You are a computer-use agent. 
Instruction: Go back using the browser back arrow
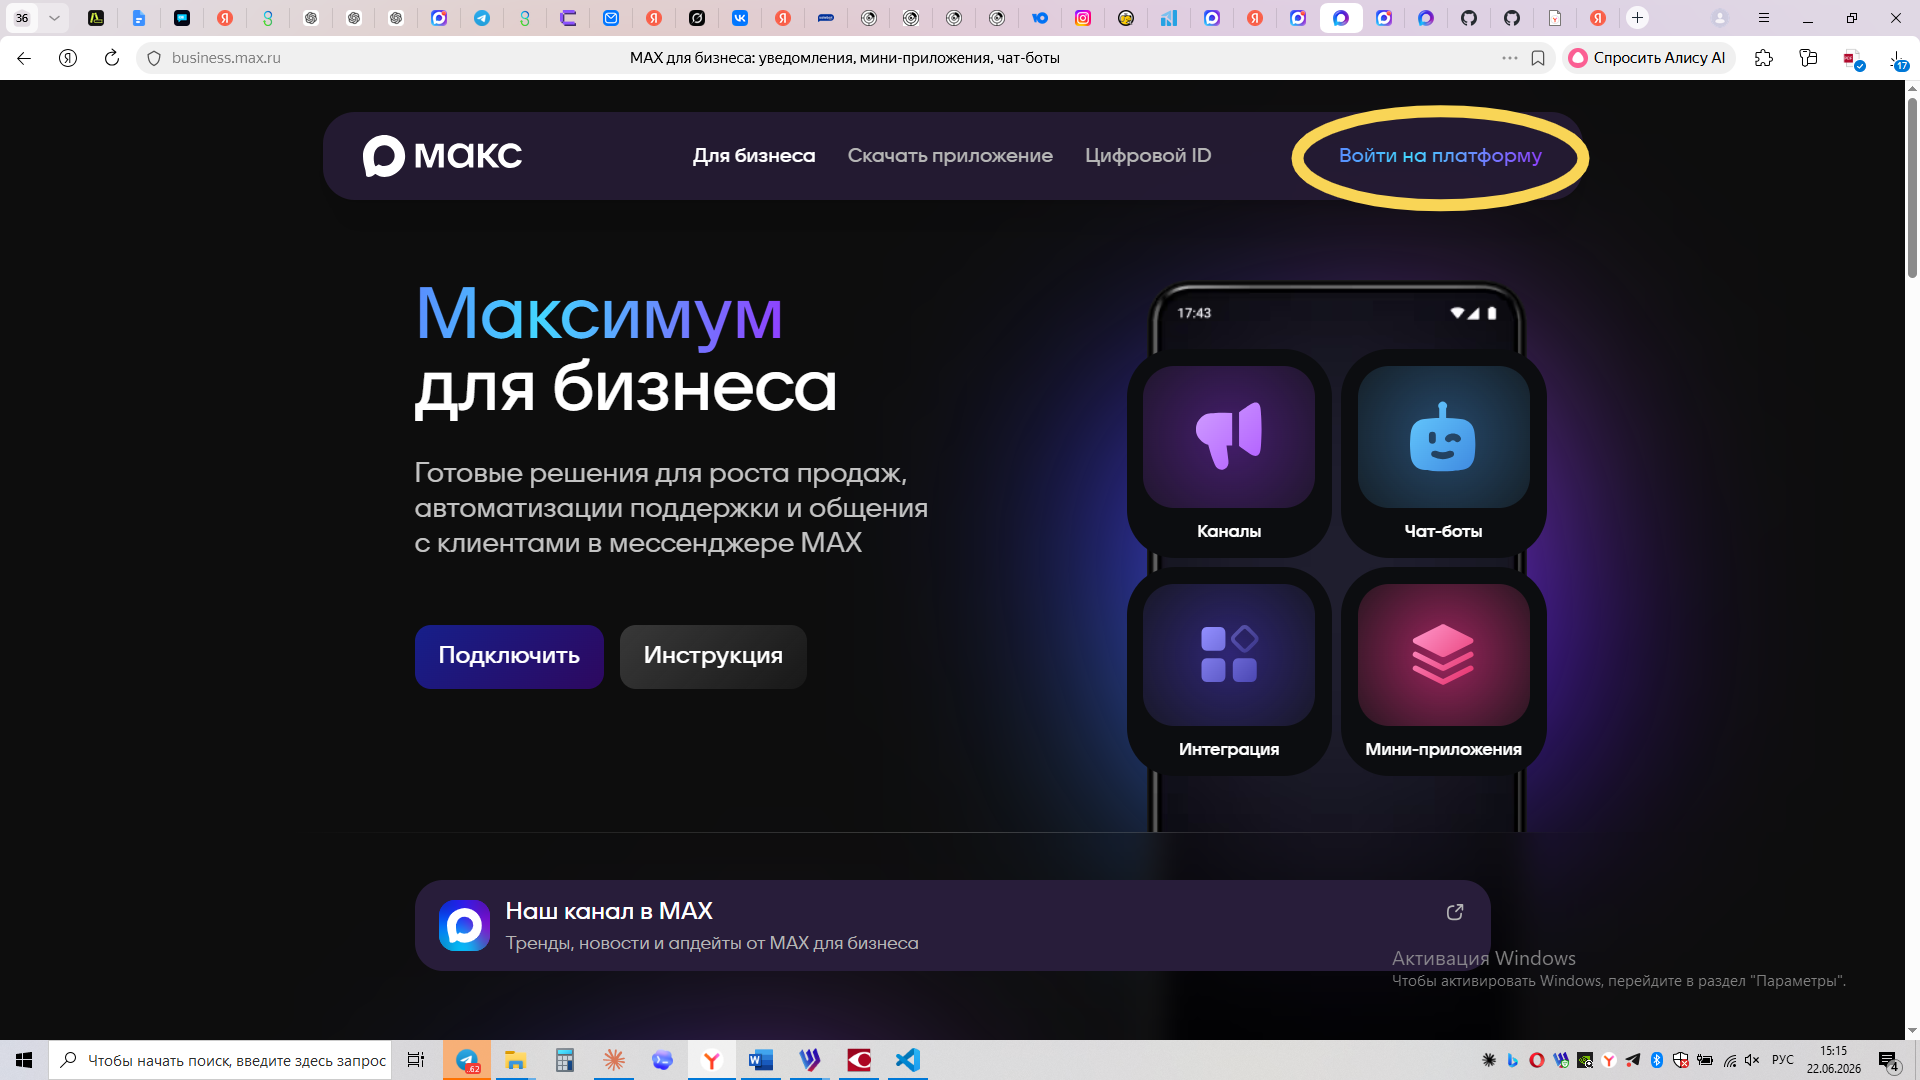pyautogui.click(x=24, y=58)
